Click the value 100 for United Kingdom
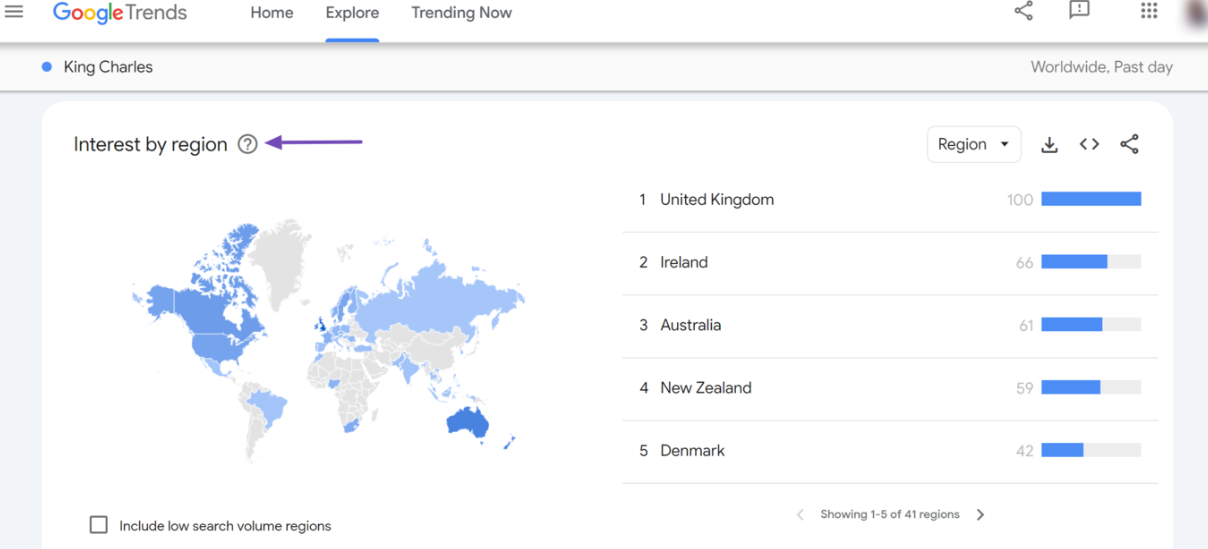The height and width of the screenshot is (549, 1208). click(x=1020, y=200)
